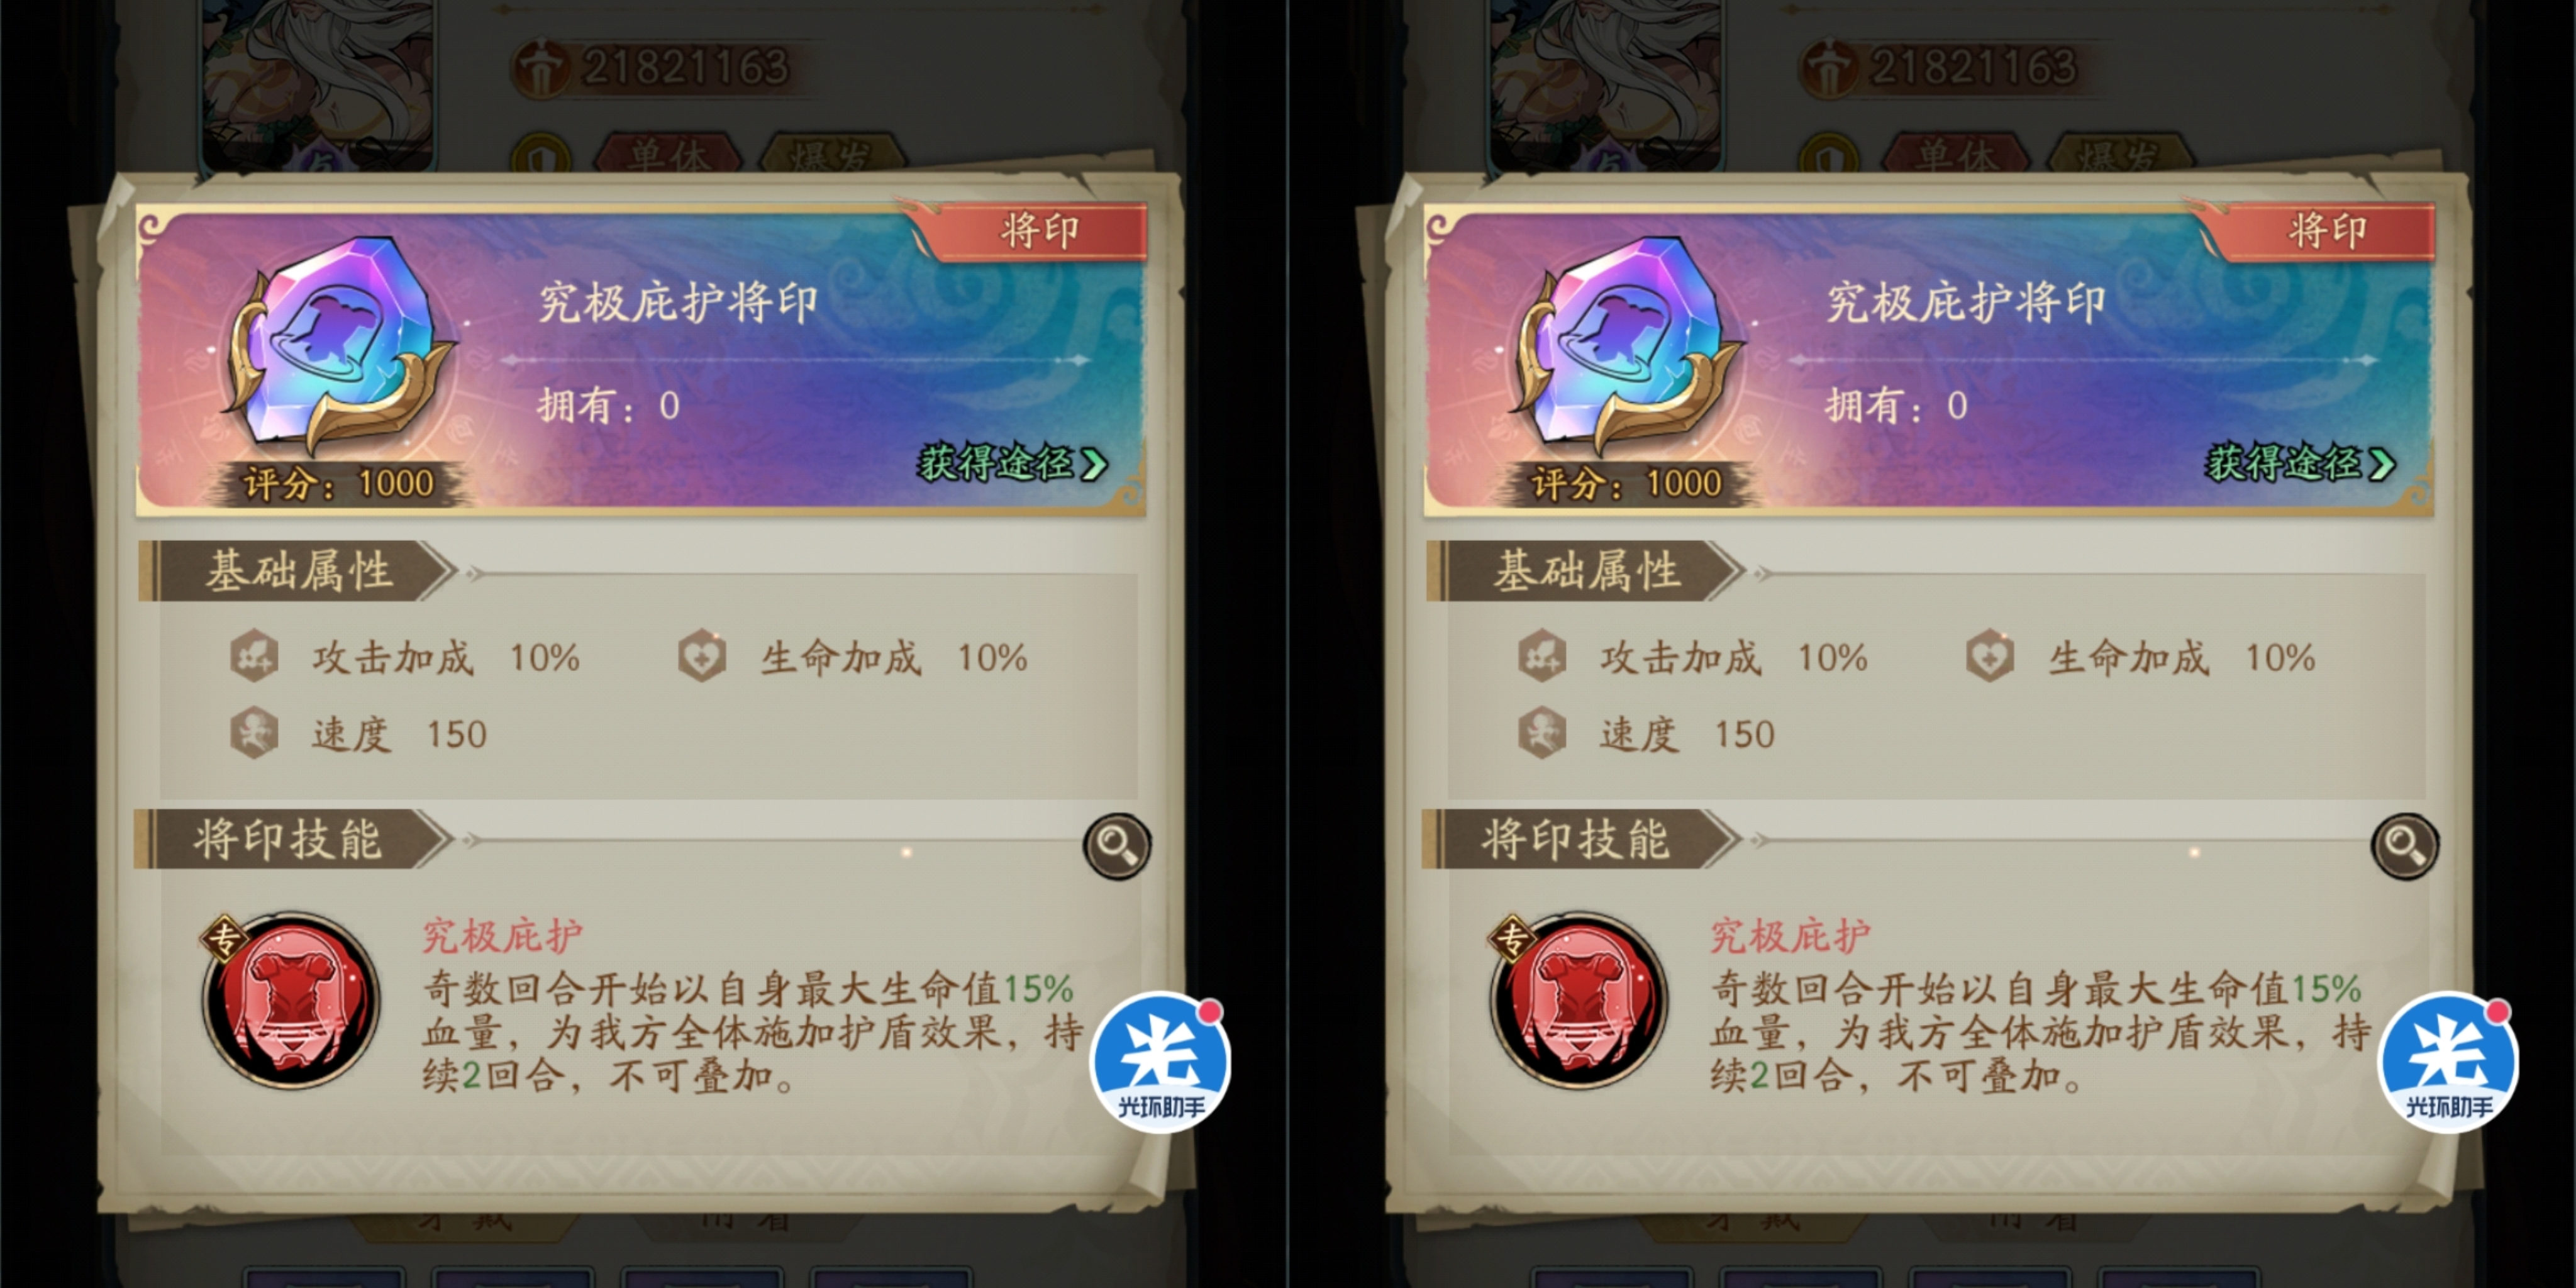Click magnifier icon in left panel's 将印技能 header
This screenshot has height=1288, width=2576.
click(1117, 846)
